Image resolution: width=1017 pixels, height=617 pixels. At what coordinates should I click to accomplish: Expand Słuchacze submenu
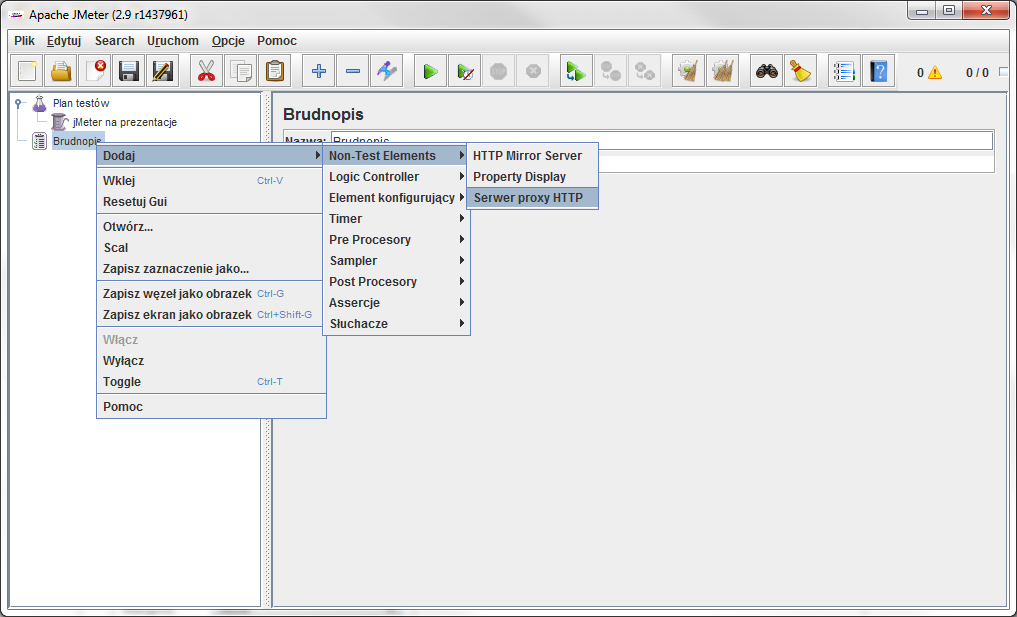[396, 324]
